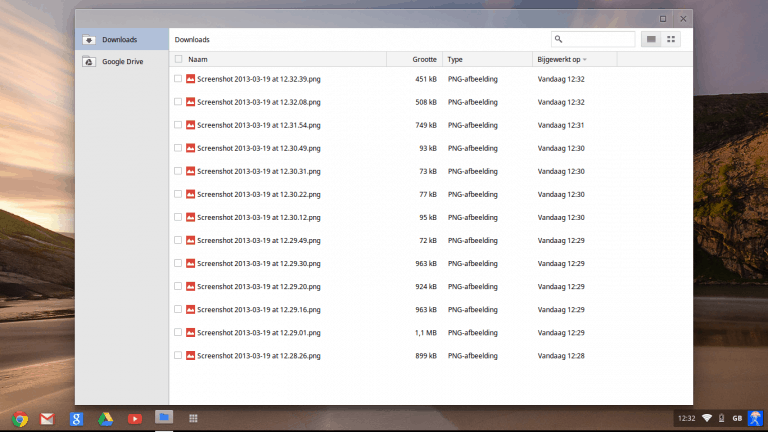This screenshot has width=768, height=432.
Task: Click the 749 kB size value
Action: click(426, 125)
